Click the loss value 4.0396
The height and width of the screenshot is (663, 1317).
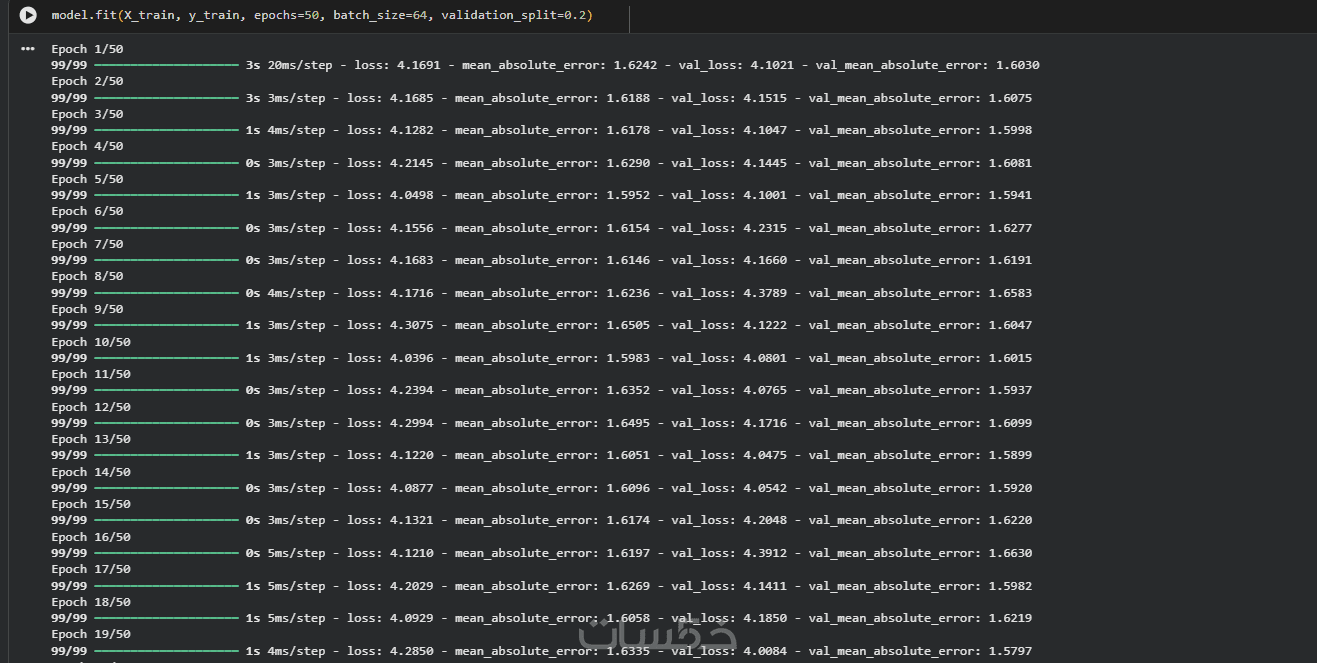point(412,358)
